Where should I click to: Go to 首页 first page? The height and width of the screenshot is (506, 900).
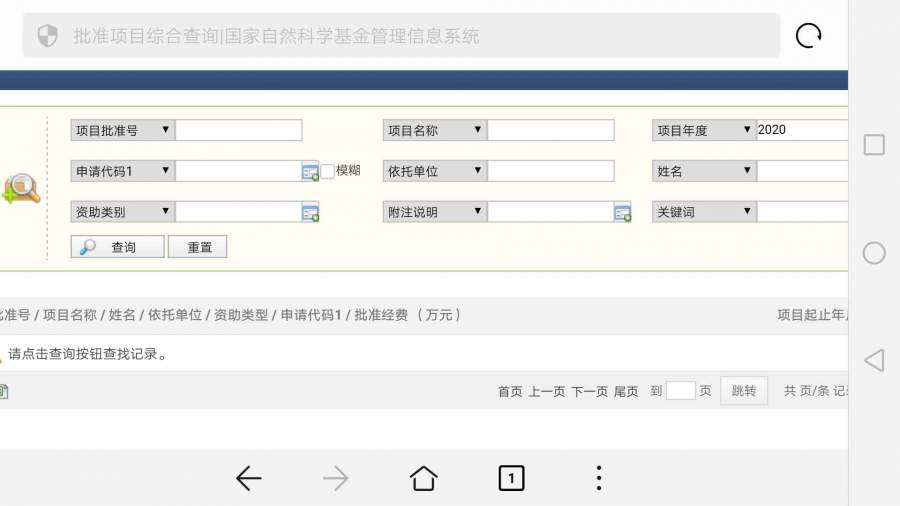(510, 391)
